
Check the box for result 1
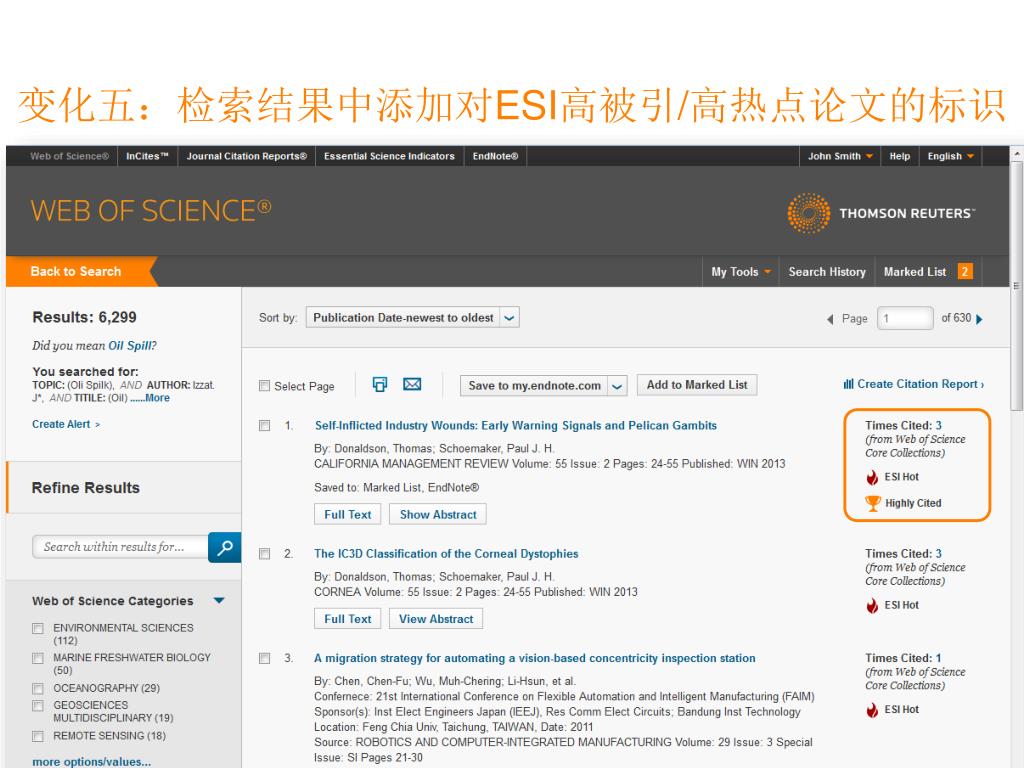(264, 426)
